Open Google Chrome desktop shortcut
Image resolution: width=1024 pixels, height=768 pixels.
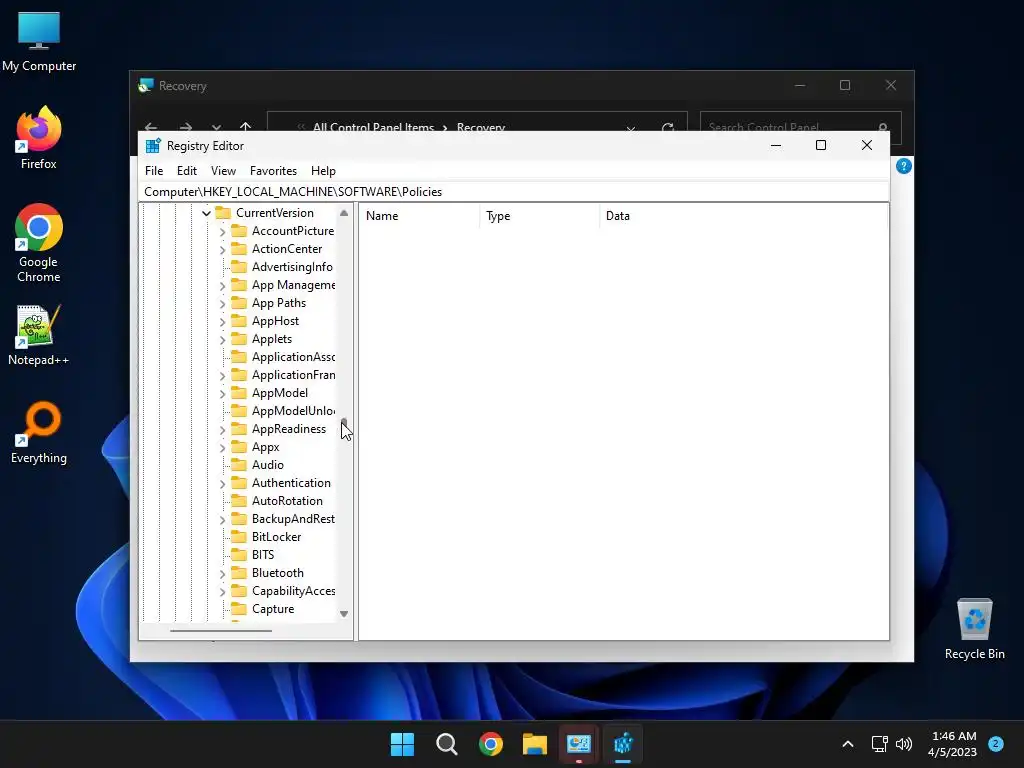[39, 243]
